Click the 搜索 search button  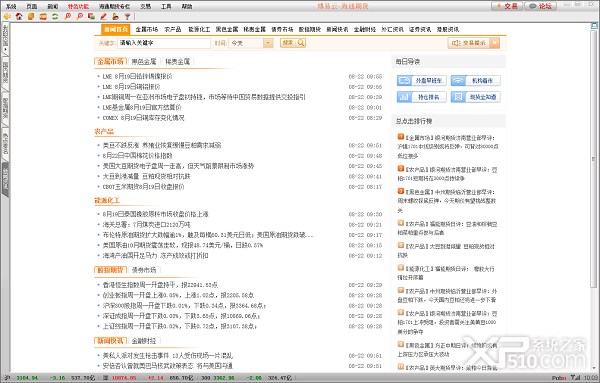tap(293, 43)
